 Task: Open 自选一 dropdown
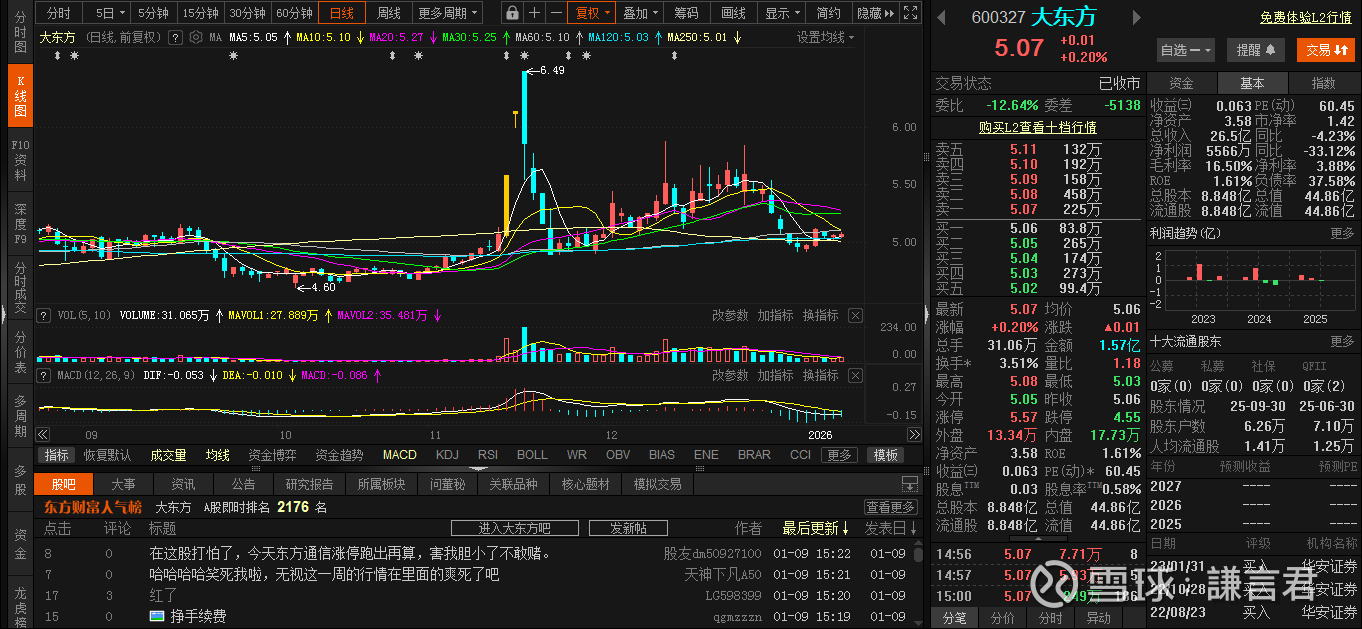click(1186, 50)
